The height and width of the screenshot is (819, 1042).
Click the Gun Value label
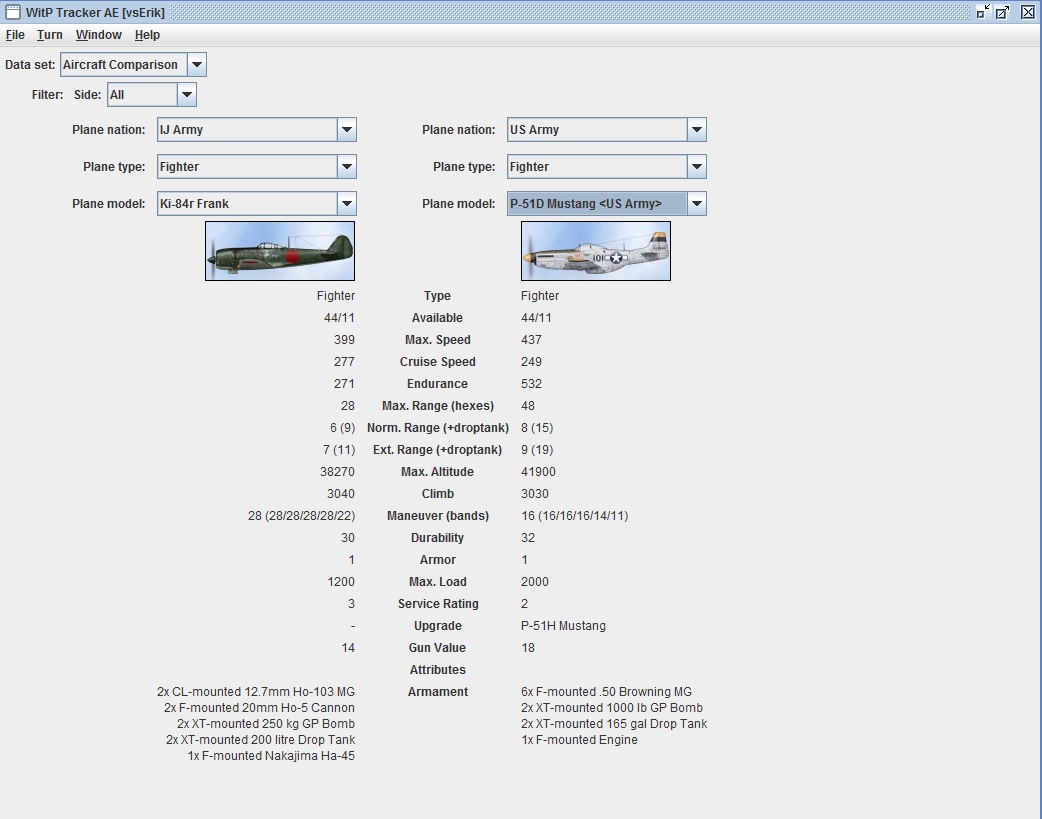pyautogui.click(x=437, y=647)
